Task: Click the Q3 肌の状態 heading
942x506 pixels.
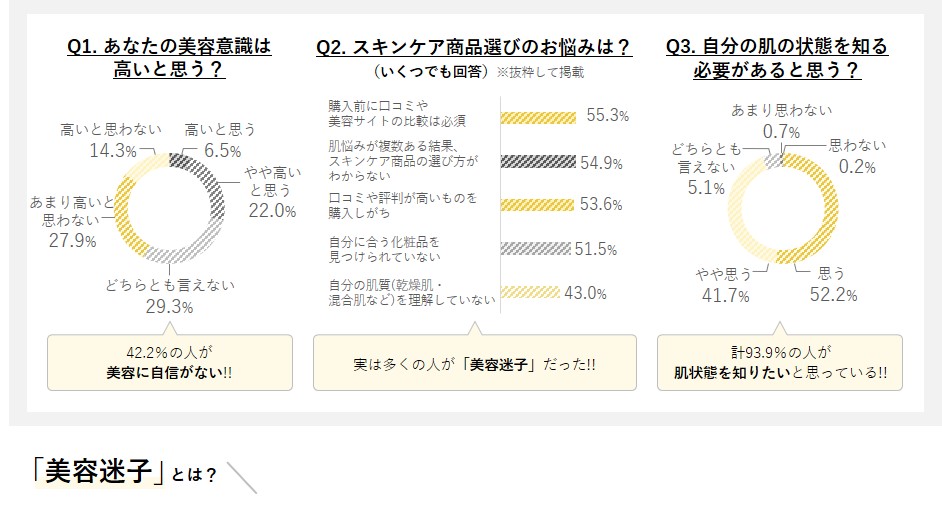Action: pos(776,58)
